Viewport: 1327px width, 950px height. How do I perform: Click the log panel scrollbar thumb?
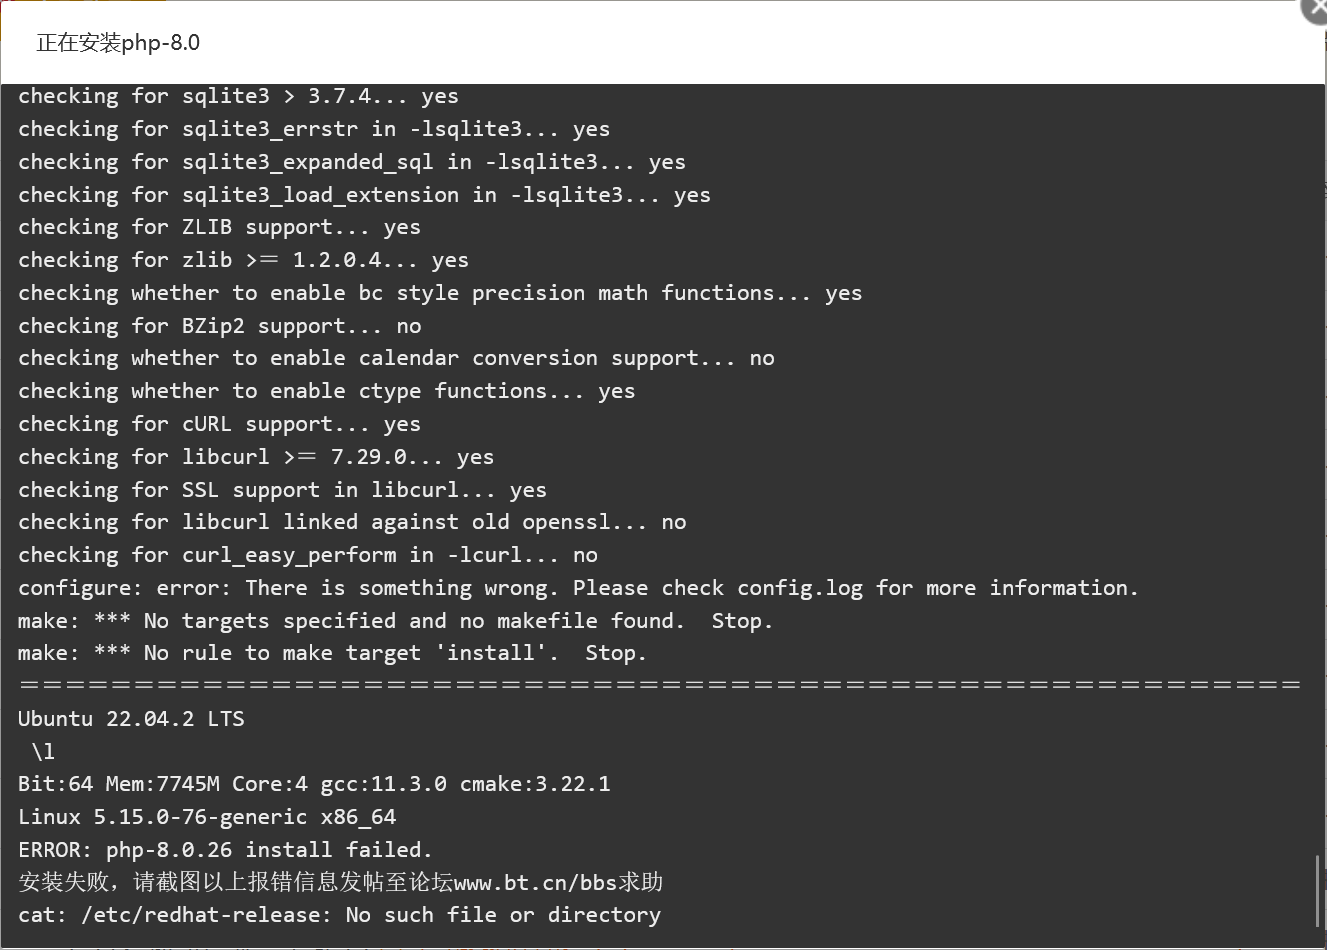1320,892
